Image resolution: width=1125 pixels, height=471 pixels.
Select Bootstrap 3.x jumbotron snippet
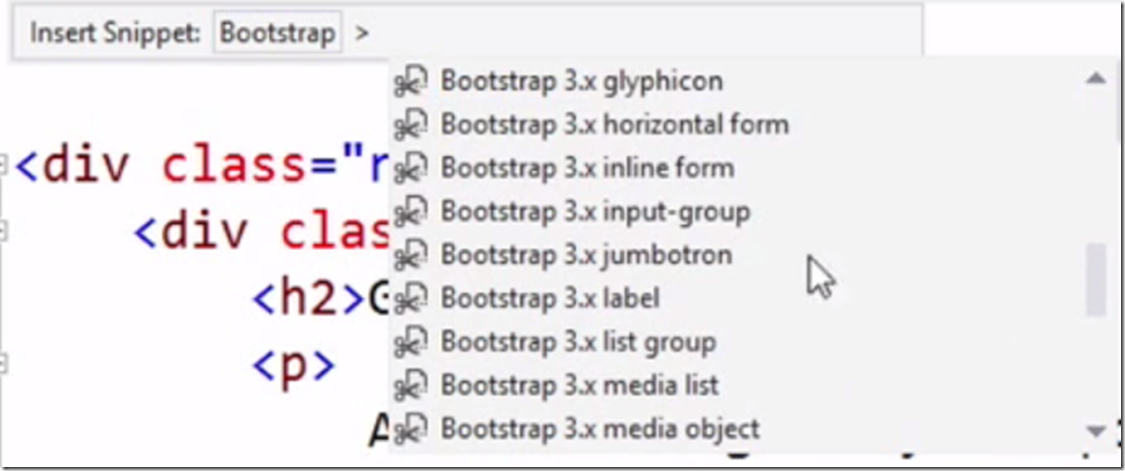point(586,256)
